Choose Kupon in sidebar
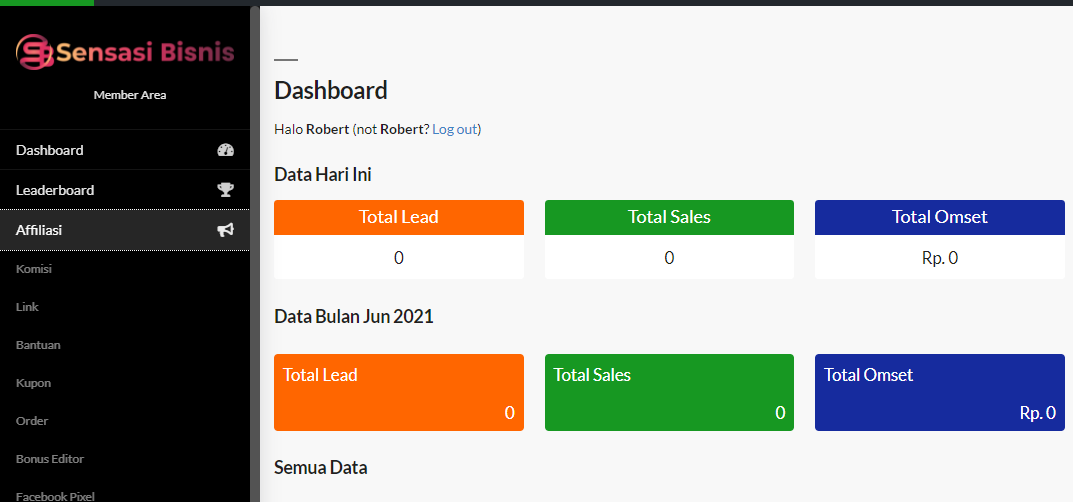This screenshot has height=502, width=1073. [x=33, y=383]
